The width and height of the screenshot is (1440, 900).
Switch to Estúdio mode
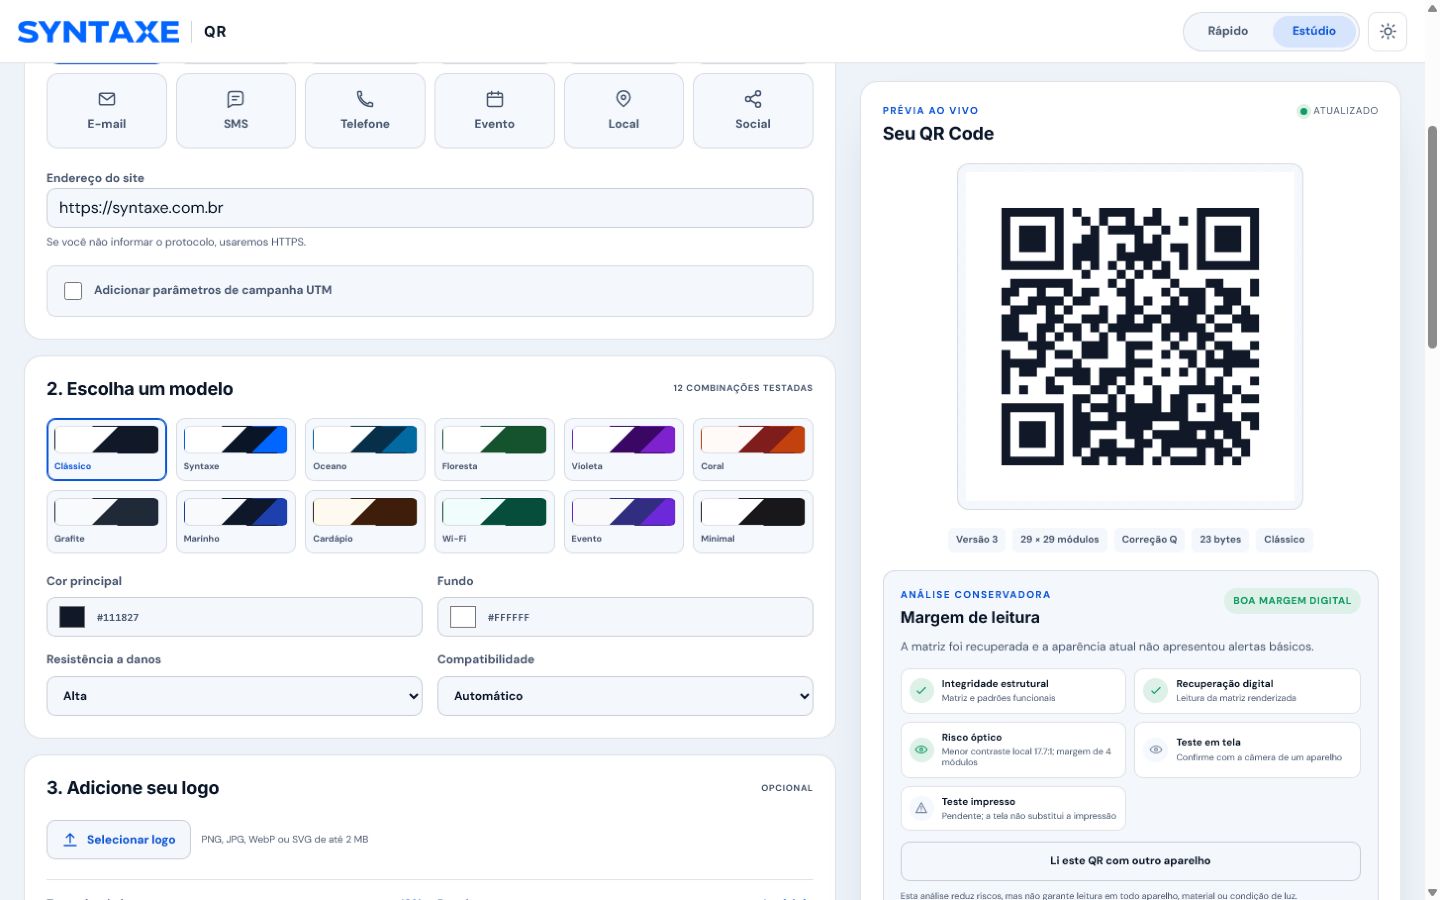pos(1314,31)
